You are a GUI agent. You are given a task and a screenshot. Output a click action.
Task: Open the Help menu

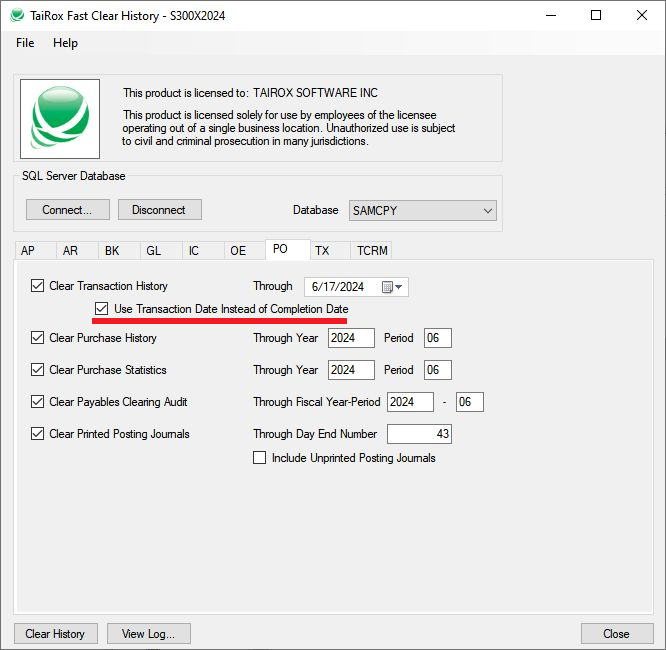point(65,43)
